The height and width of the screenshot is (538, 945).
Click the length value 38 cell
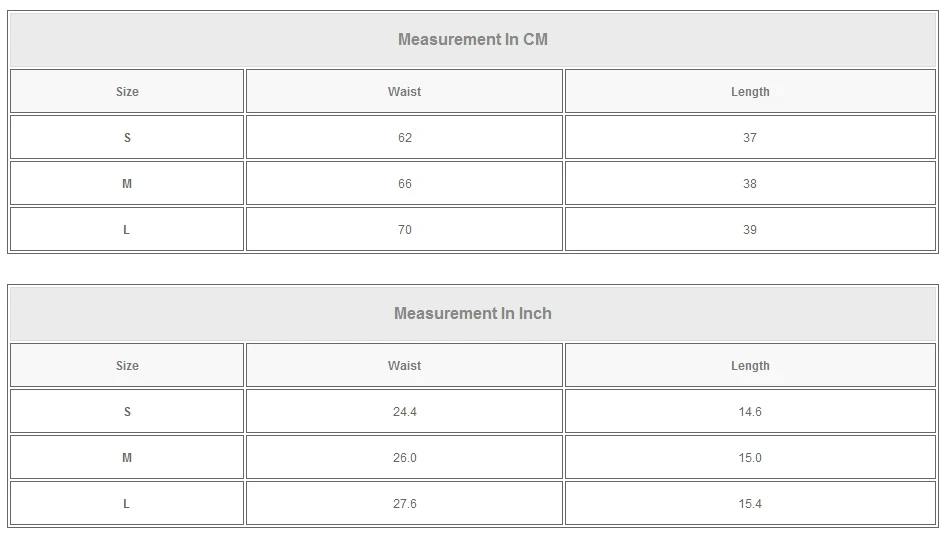click(750, 184)
